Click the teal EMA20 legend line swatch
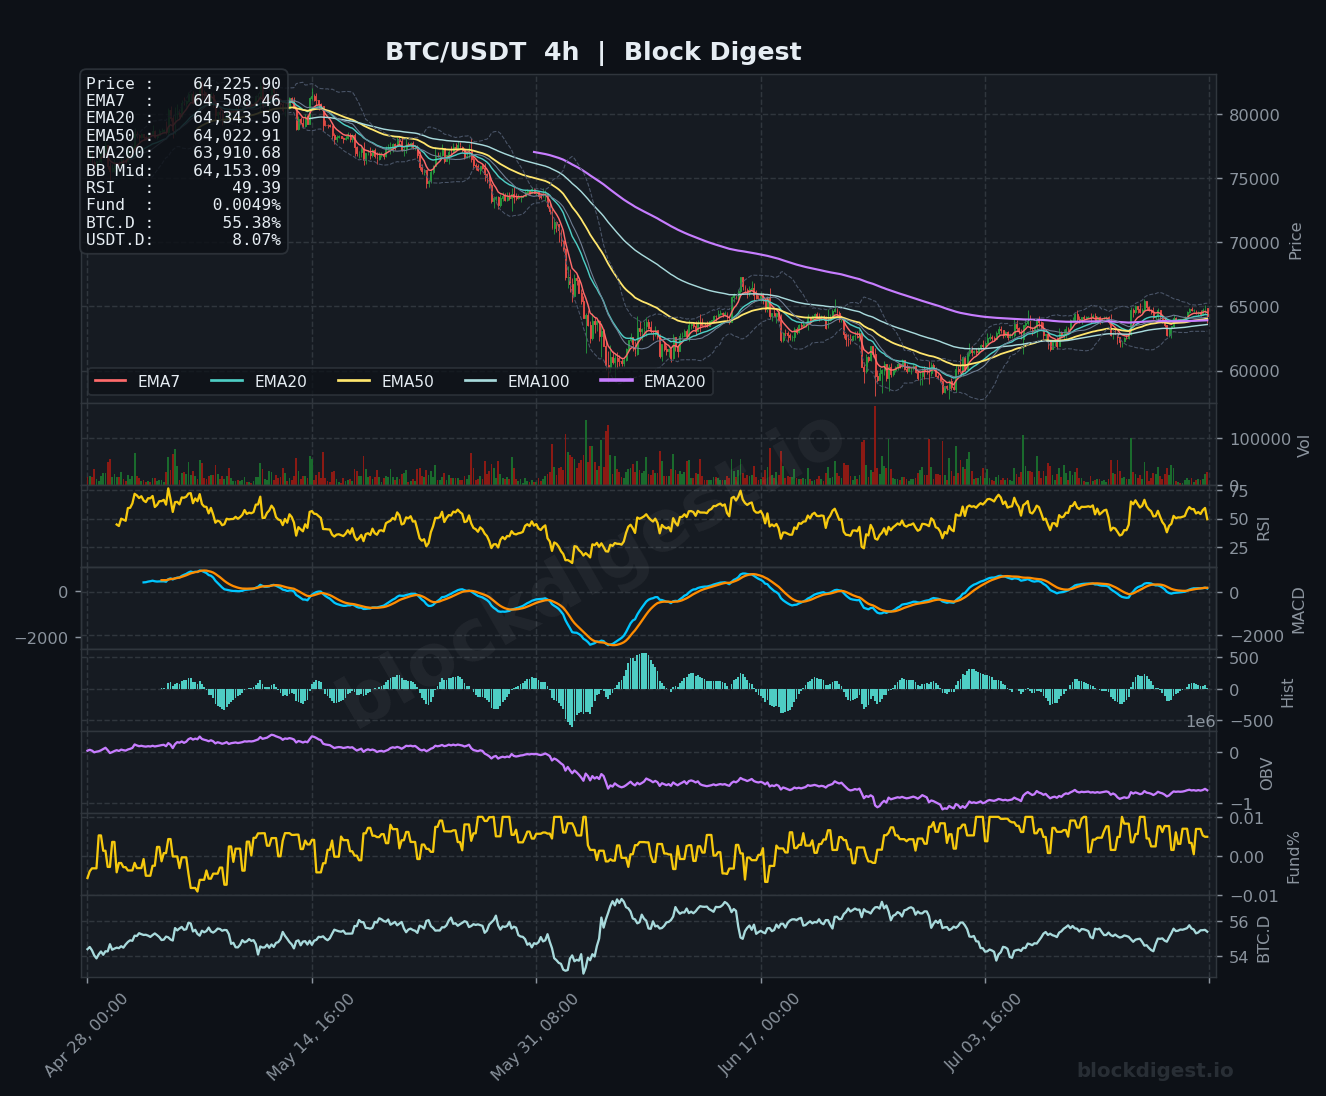The height and width of the screenshot is (1096, 1326). tap(227, 381)
